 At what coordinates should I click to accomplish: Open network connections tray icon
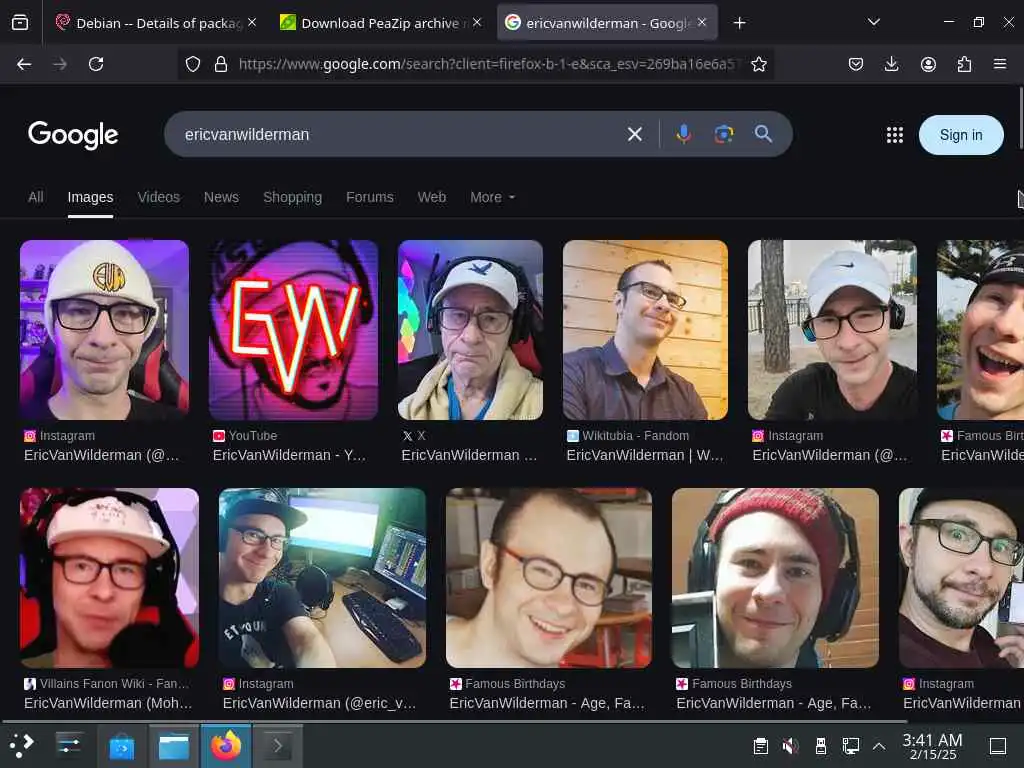pos(850,746)
